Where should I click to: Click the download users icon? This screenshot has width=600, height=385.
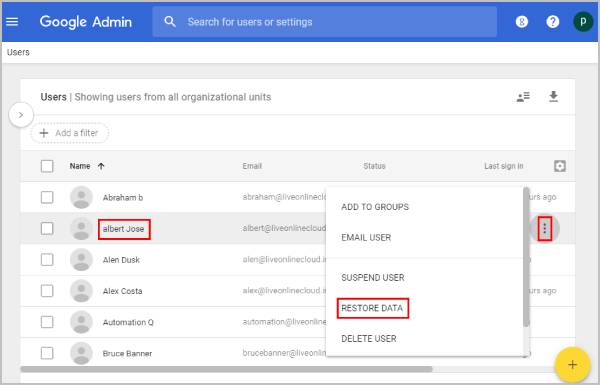(553, 97)
